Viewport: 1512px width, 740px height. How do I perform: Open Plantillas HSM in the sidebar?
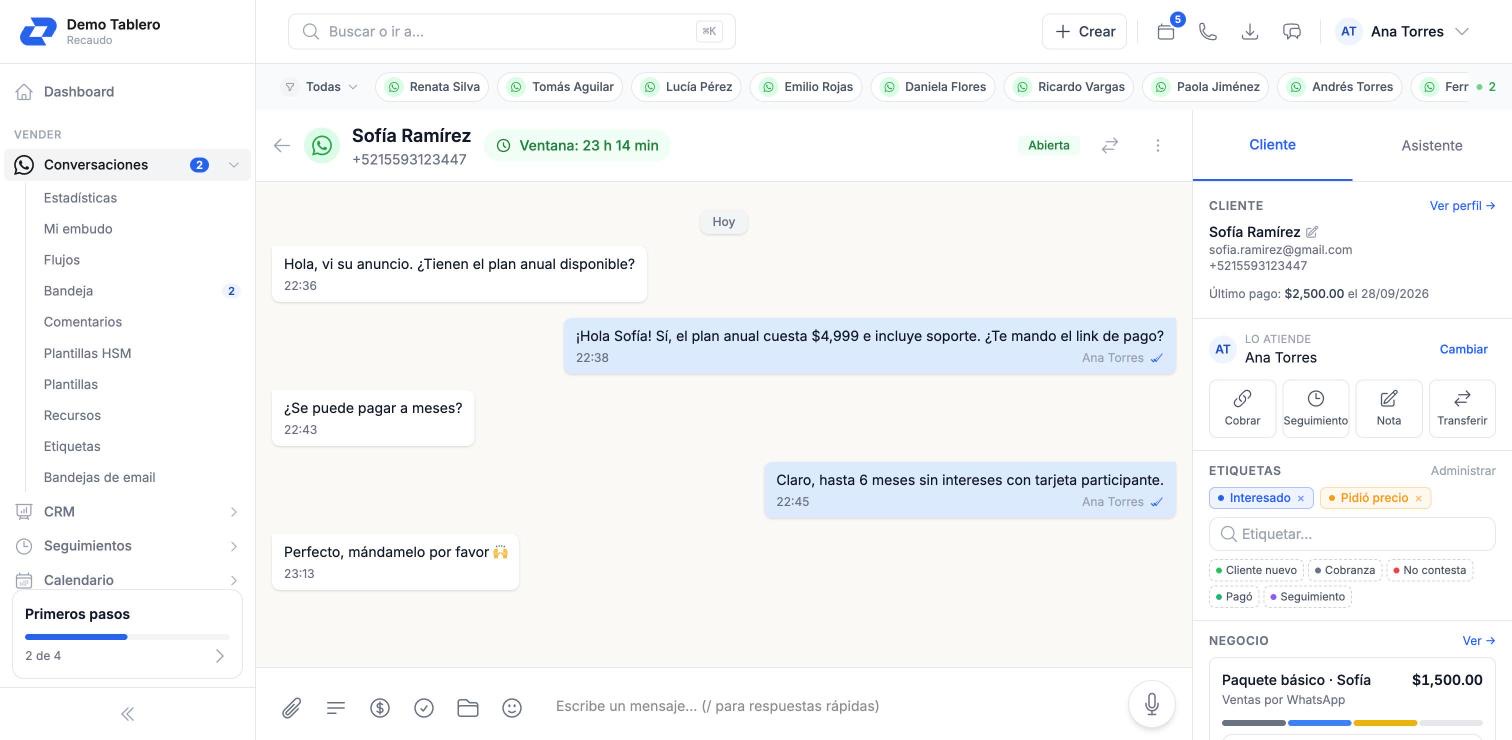(88, 353)
